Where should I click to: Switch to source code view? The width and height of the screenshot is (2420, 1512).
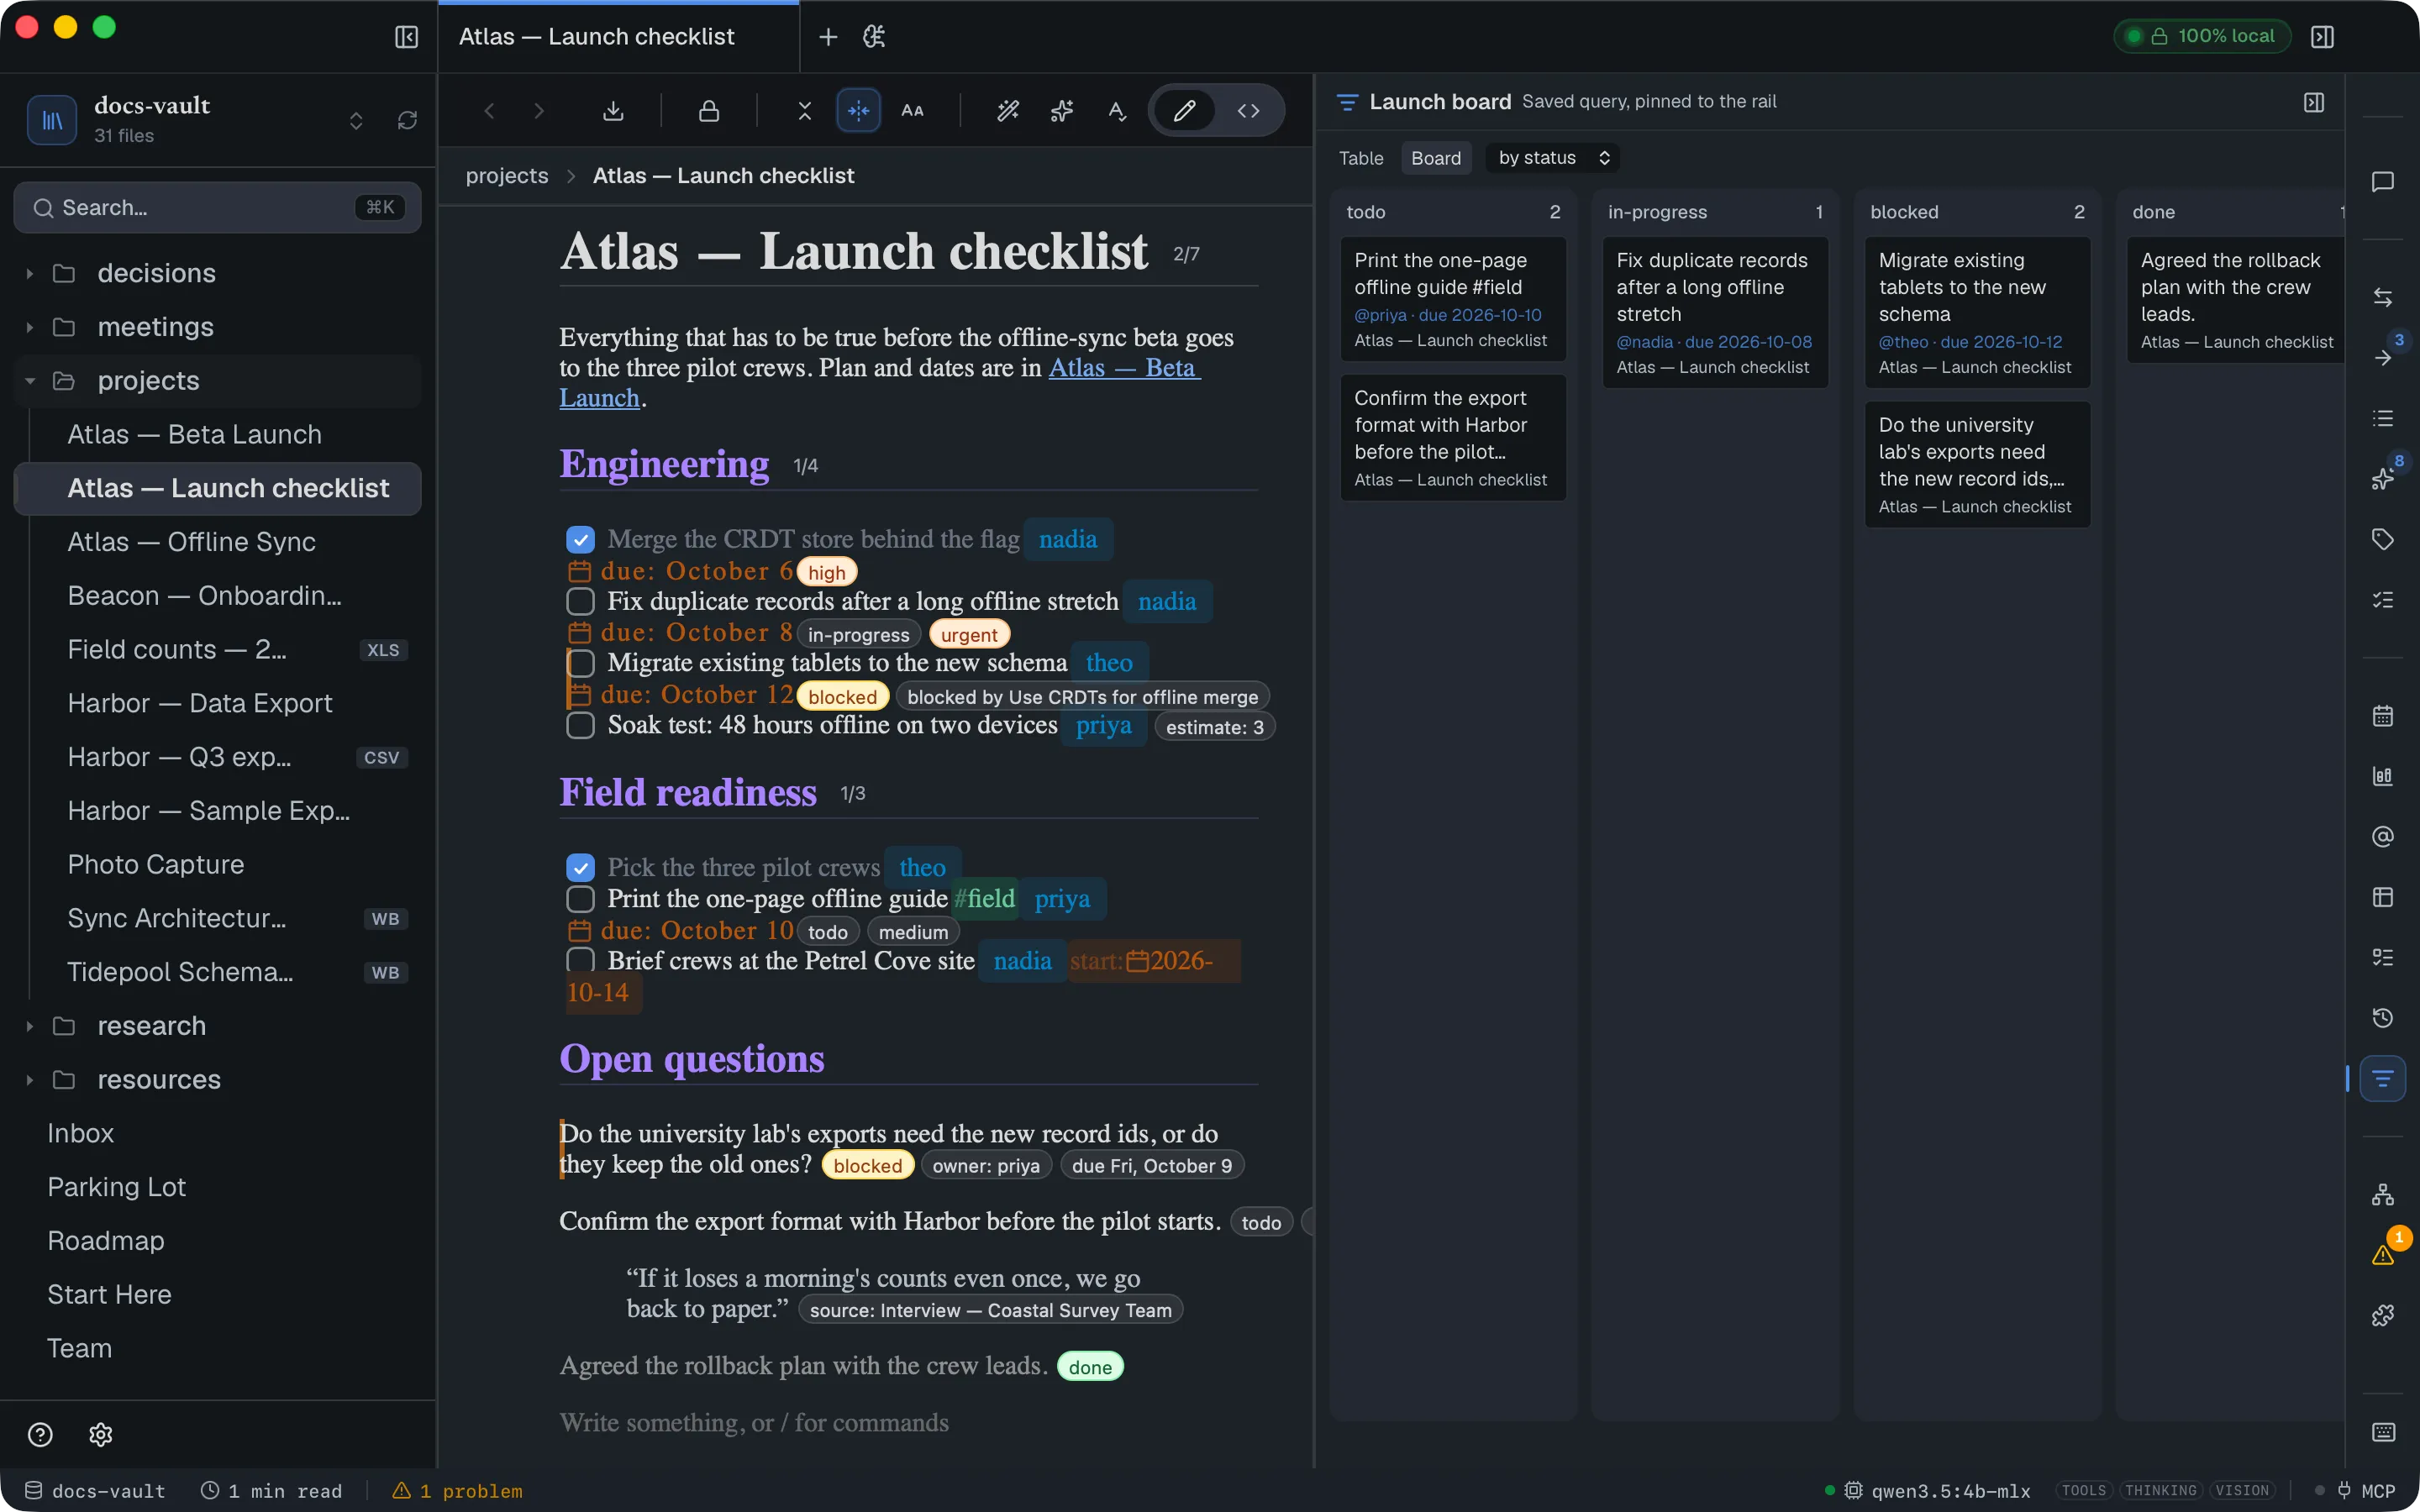point(1248,111)
